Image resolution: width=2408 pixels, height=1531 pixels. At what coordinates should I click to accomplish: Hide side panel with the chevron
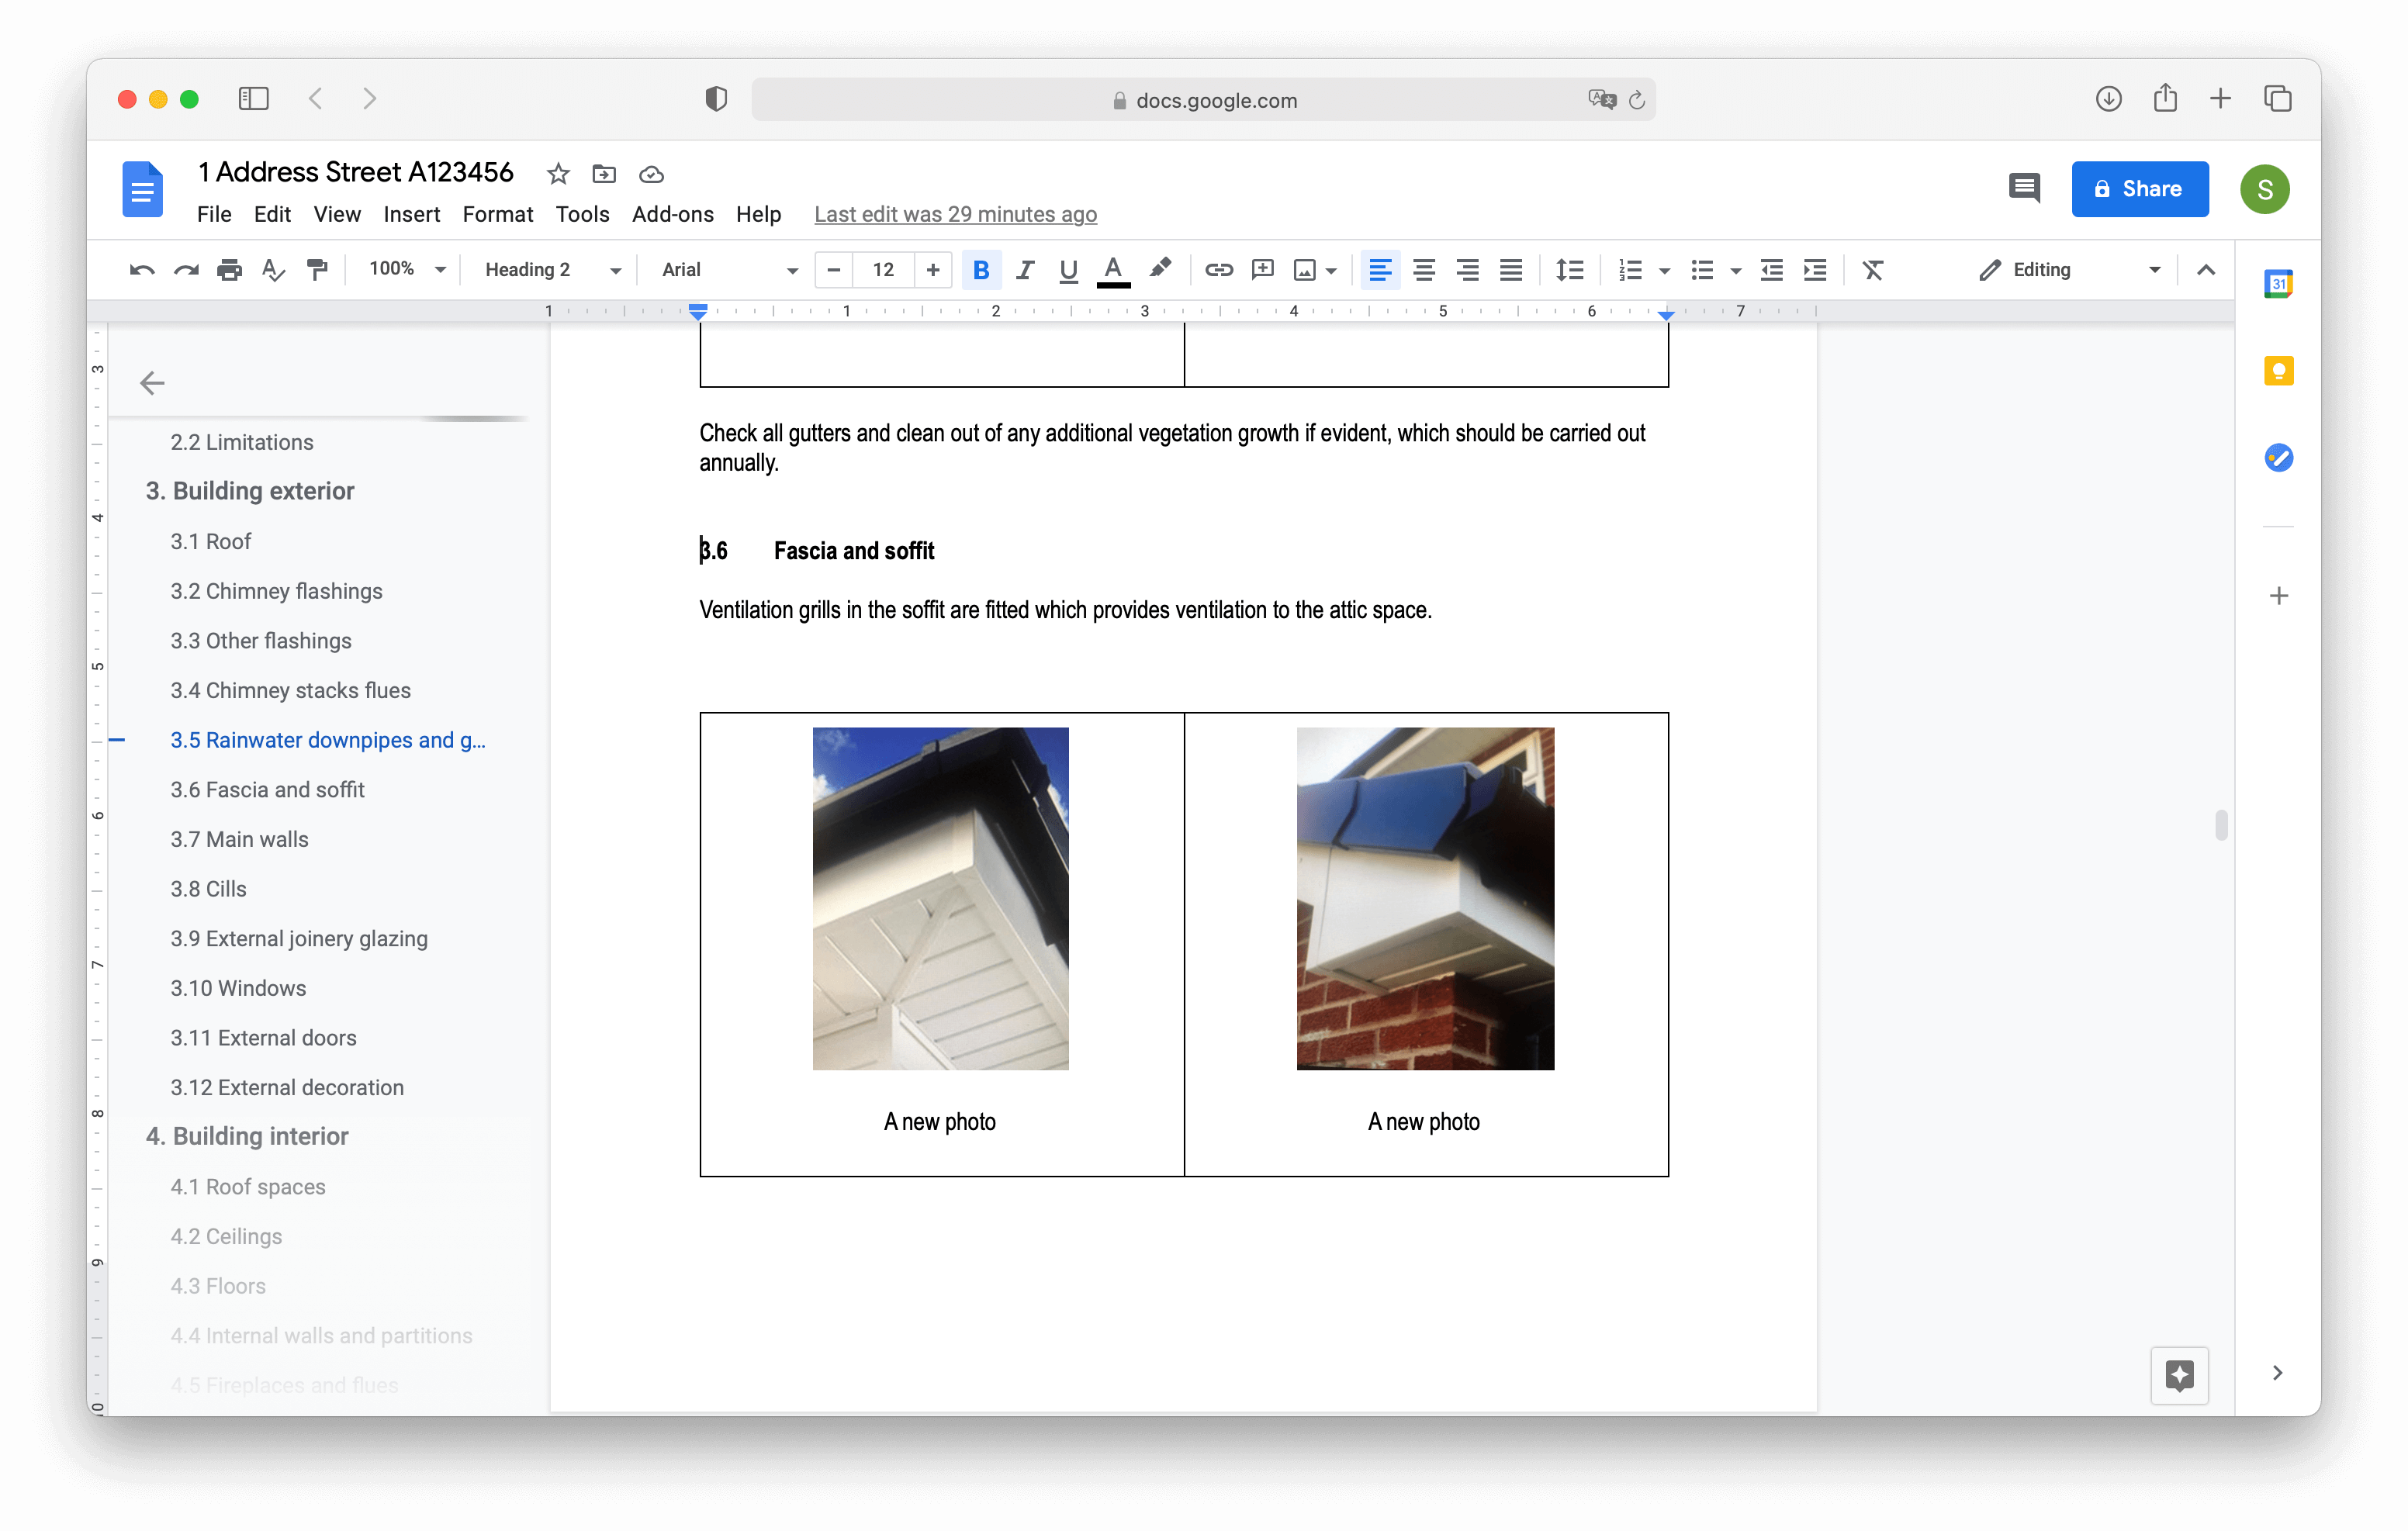(2277, 1374)
